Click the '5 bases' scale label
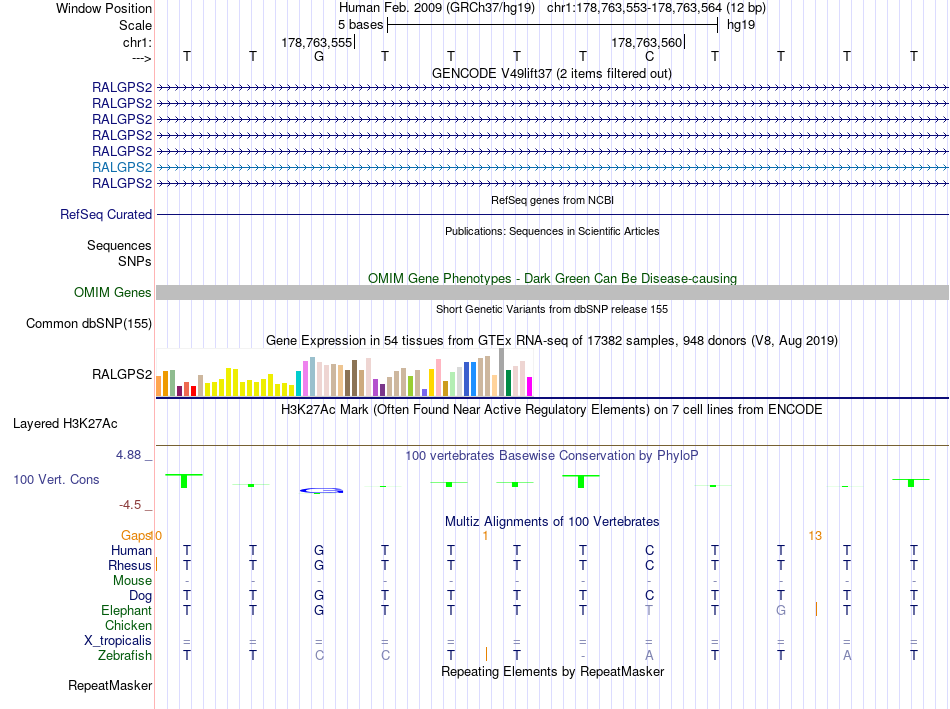Screen dimensions: 950x709 (360, 25)
